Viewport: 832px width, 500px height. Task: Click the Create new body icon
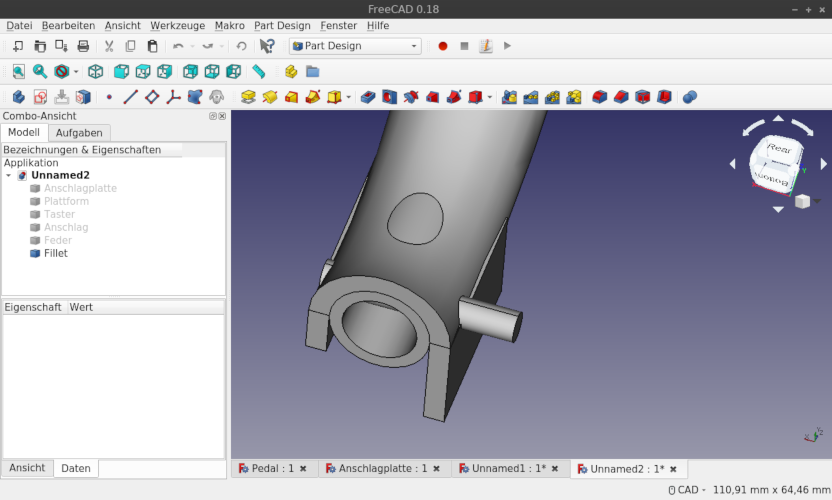(18, 97)
